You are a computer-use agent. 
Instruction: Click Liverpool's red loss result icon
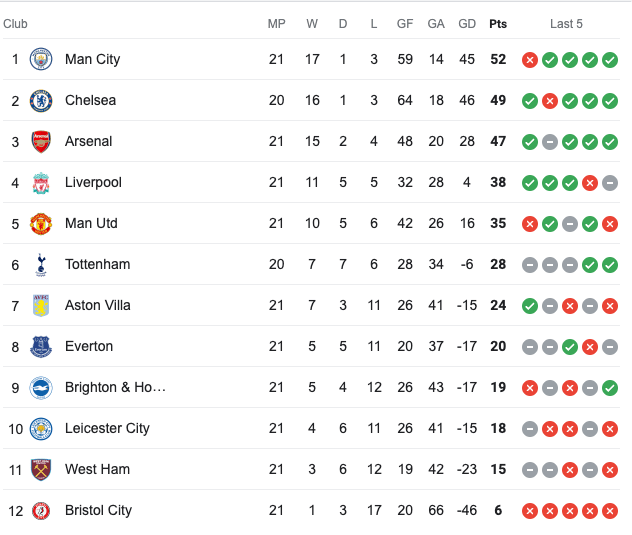point(590,183)
